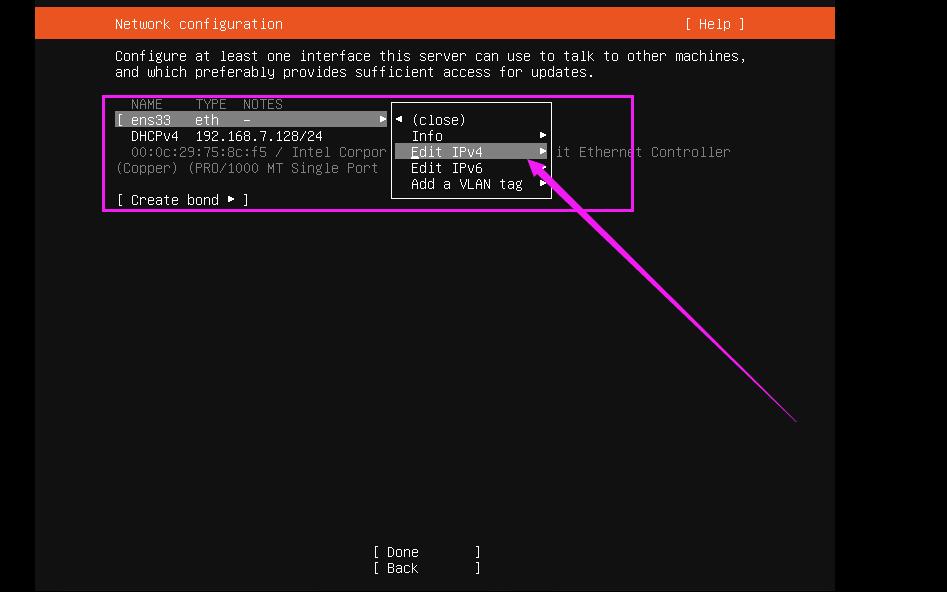
Task: Click the NAME column header
Action: (x=147, y=104)
